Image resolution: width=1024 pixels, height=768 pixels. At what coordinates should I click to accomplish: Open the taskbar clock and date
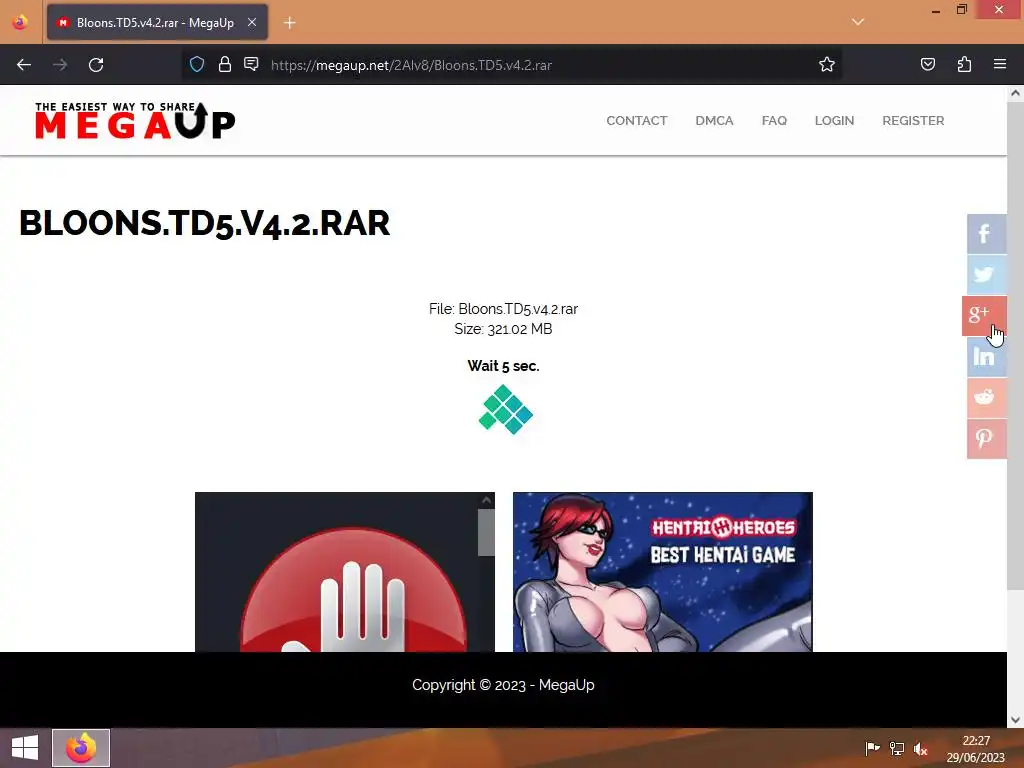pos(976,748)
